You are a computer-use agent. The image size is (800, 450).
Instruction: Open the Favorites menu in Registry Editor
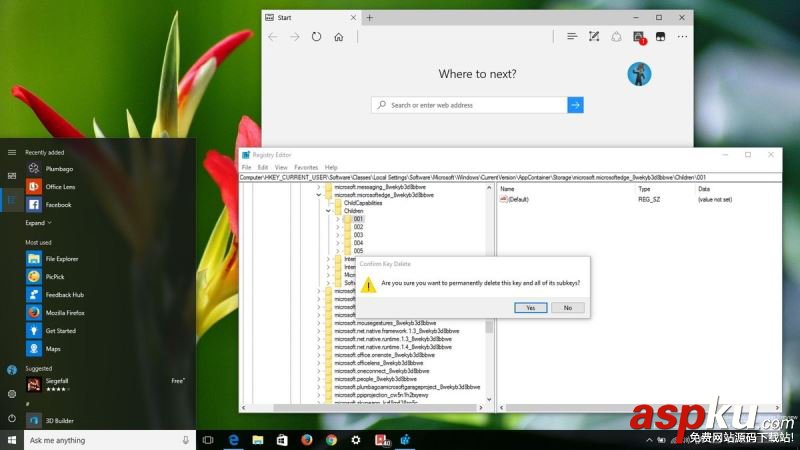[306, 167]
